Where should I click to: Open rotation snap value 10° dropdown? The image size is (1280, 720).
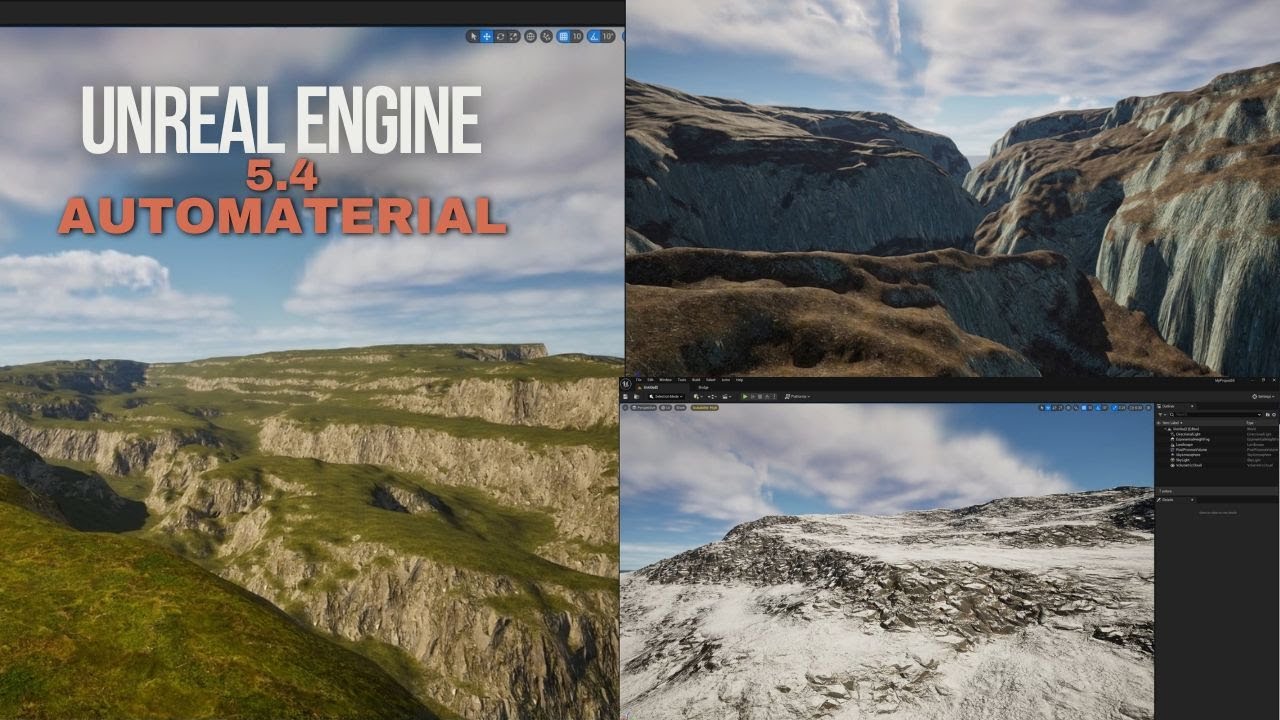pyautogui.click(x=608, y=36)
